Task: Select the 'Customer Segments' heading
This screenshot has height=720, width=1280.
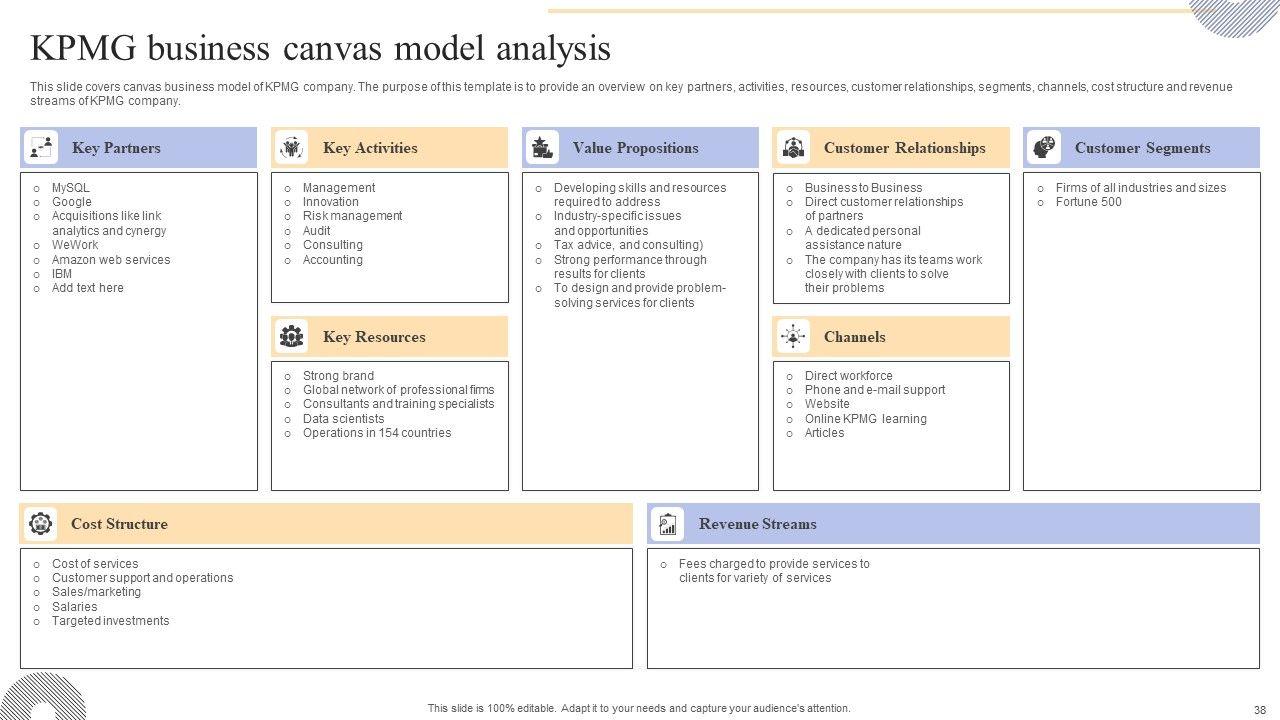Action: [1143, 148]
